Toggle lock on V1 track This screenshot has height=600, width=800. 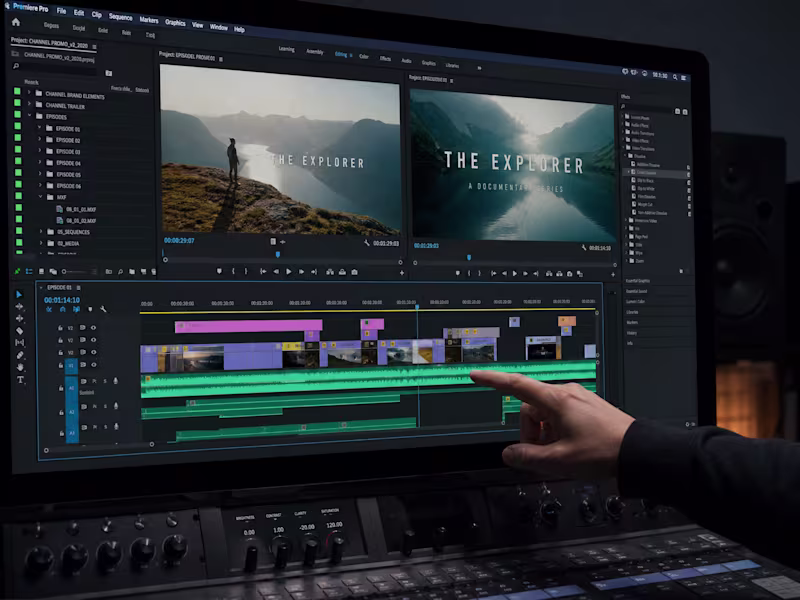pyautogui.click(x=61, y=365)
